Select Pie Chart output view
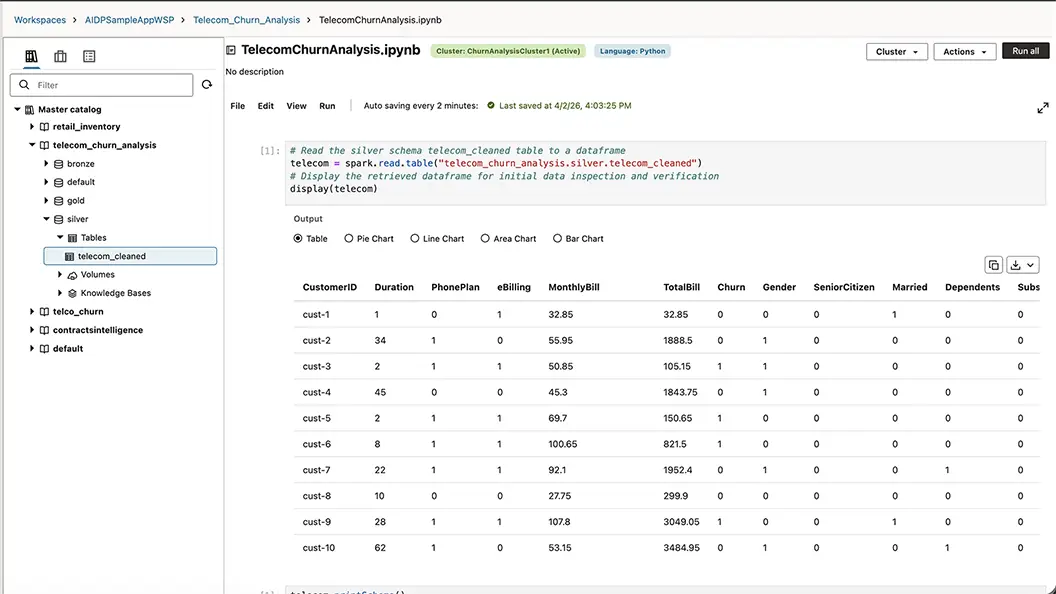Viewport: 1056px width, 594px height. [348, 238]
